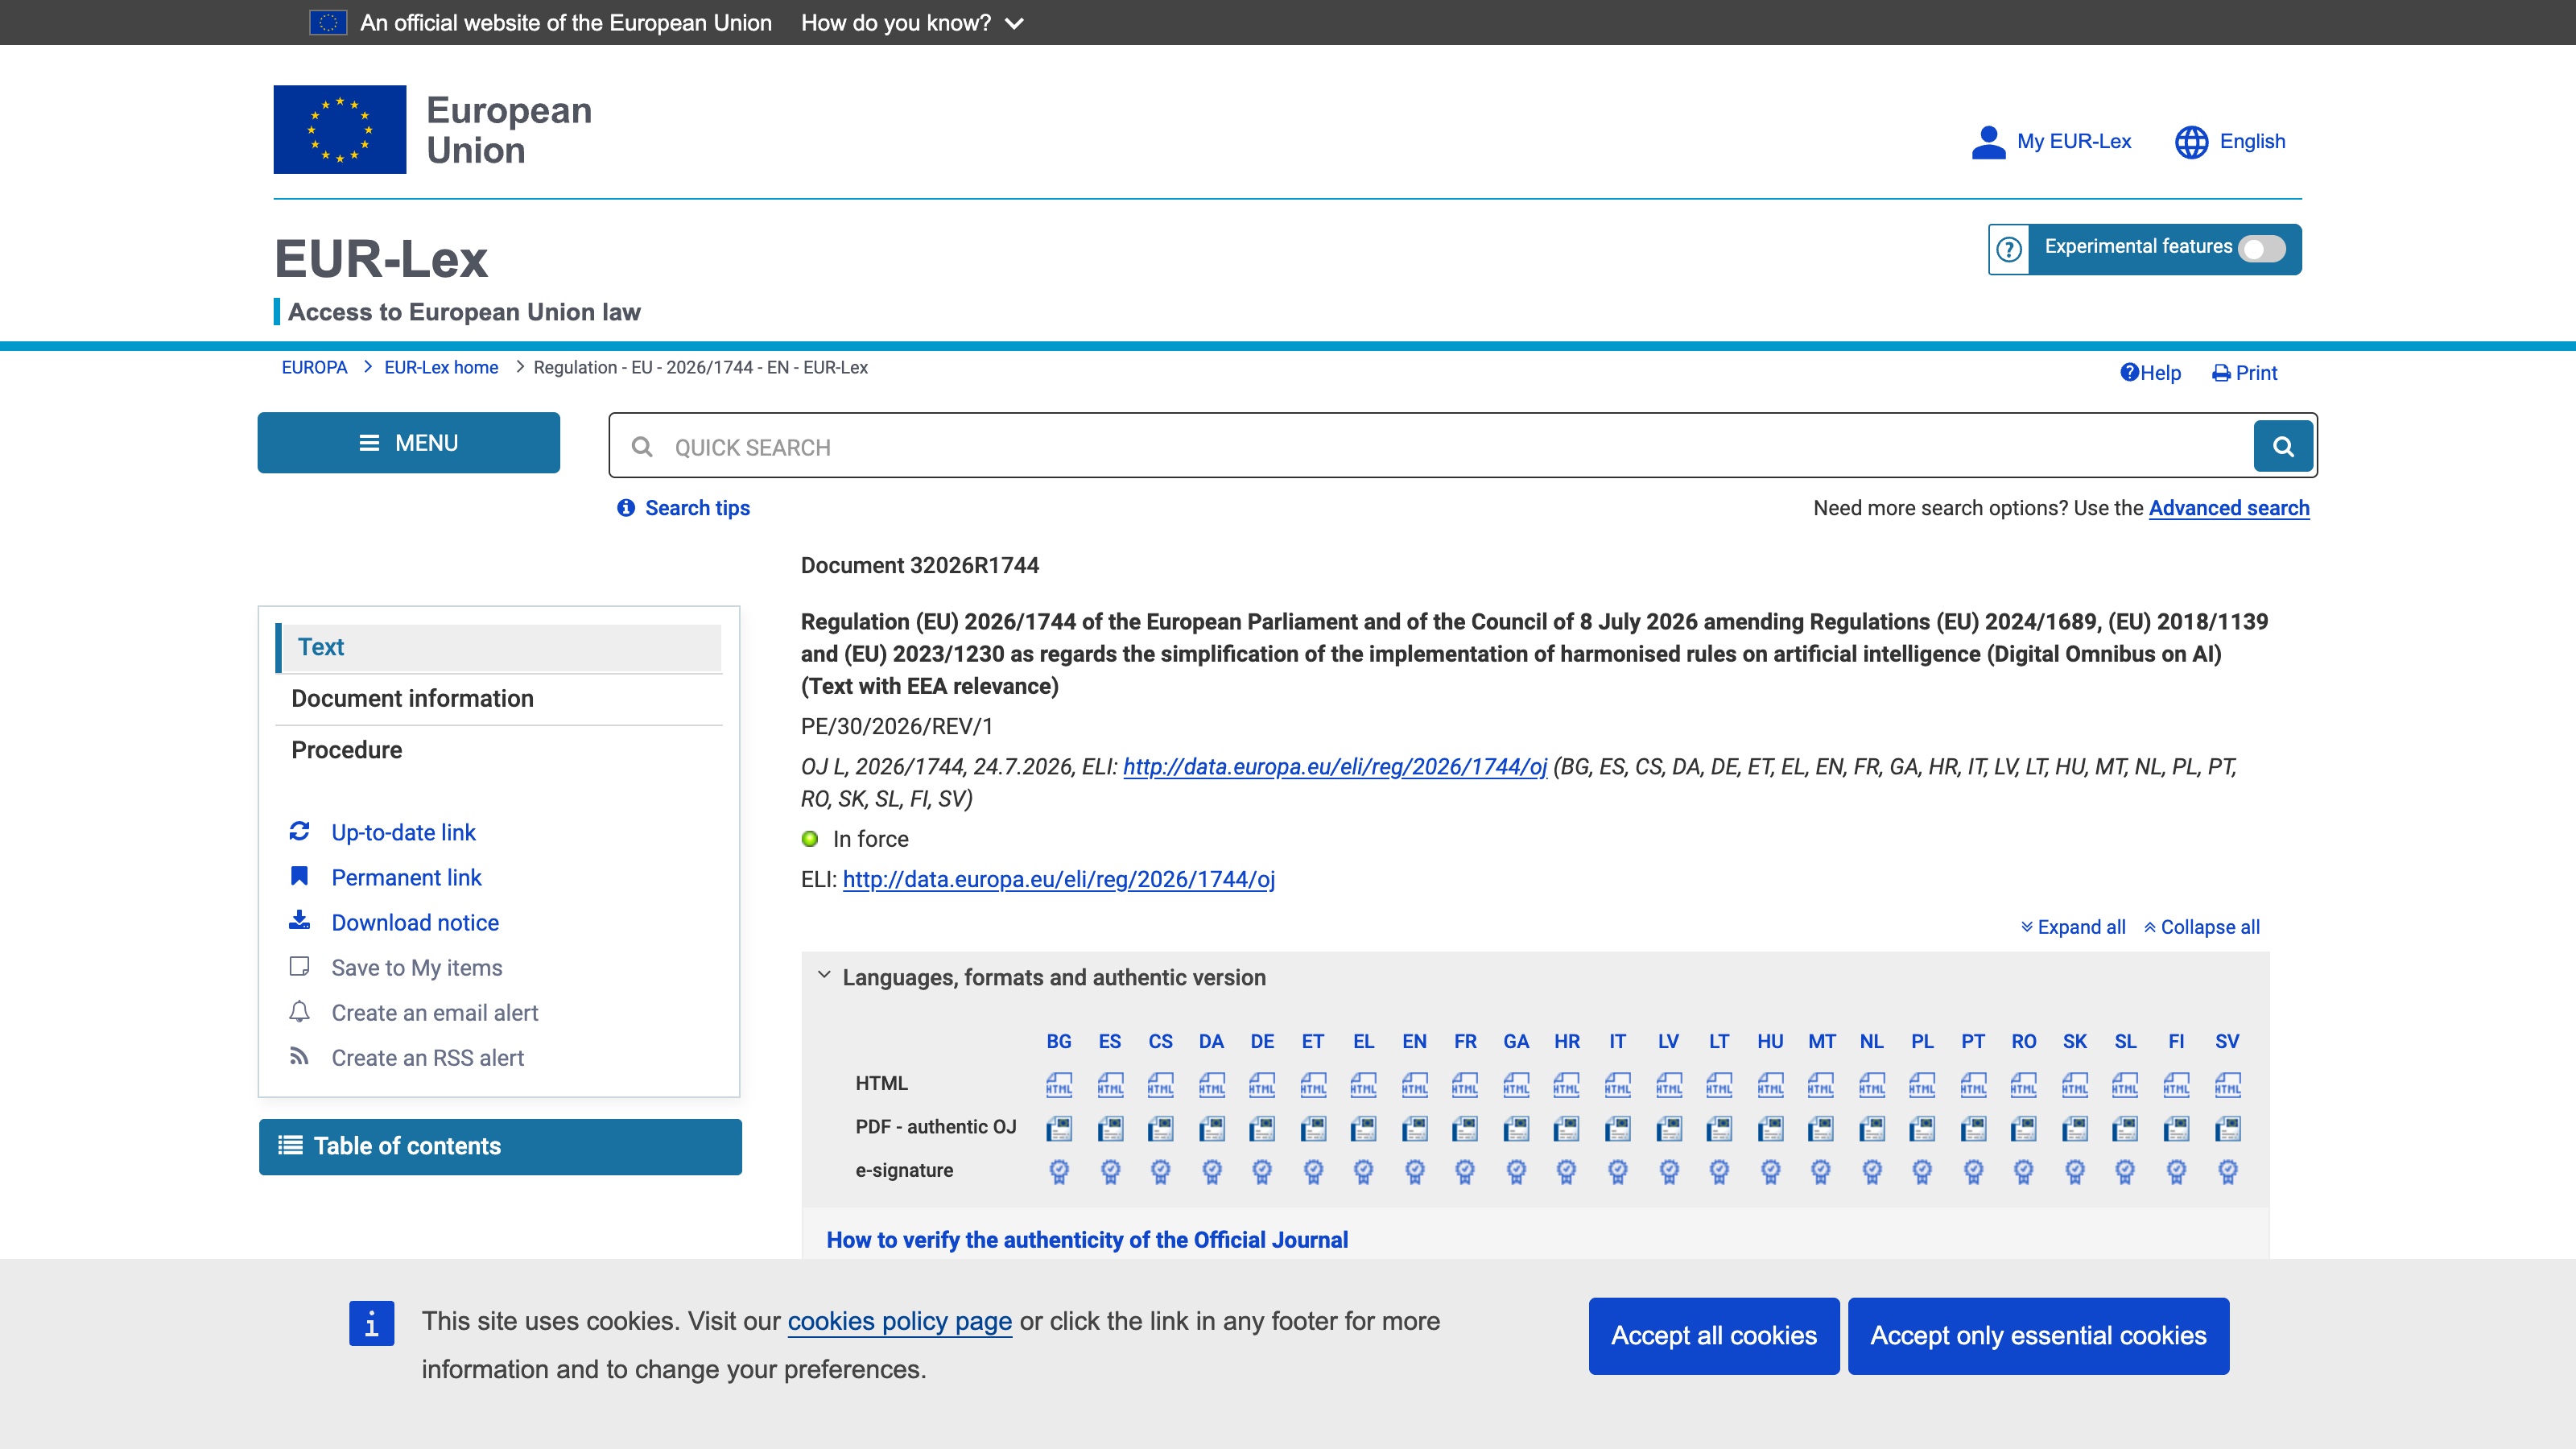
Task: Click Create an RSS alert
Action: 427,1057
